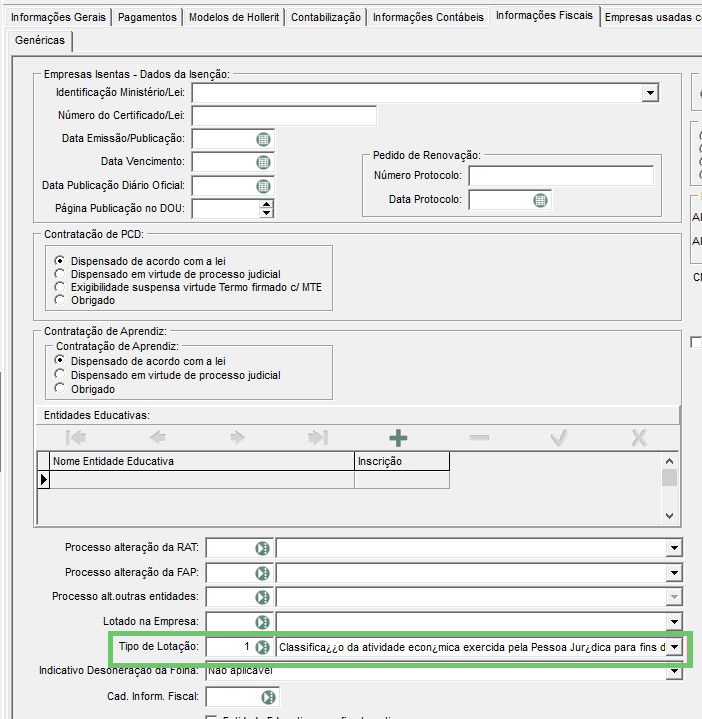The width and height of the screenshot is (702, 719).
Task: Go to last Entidades Educativas record
Action: coord(318,438)
